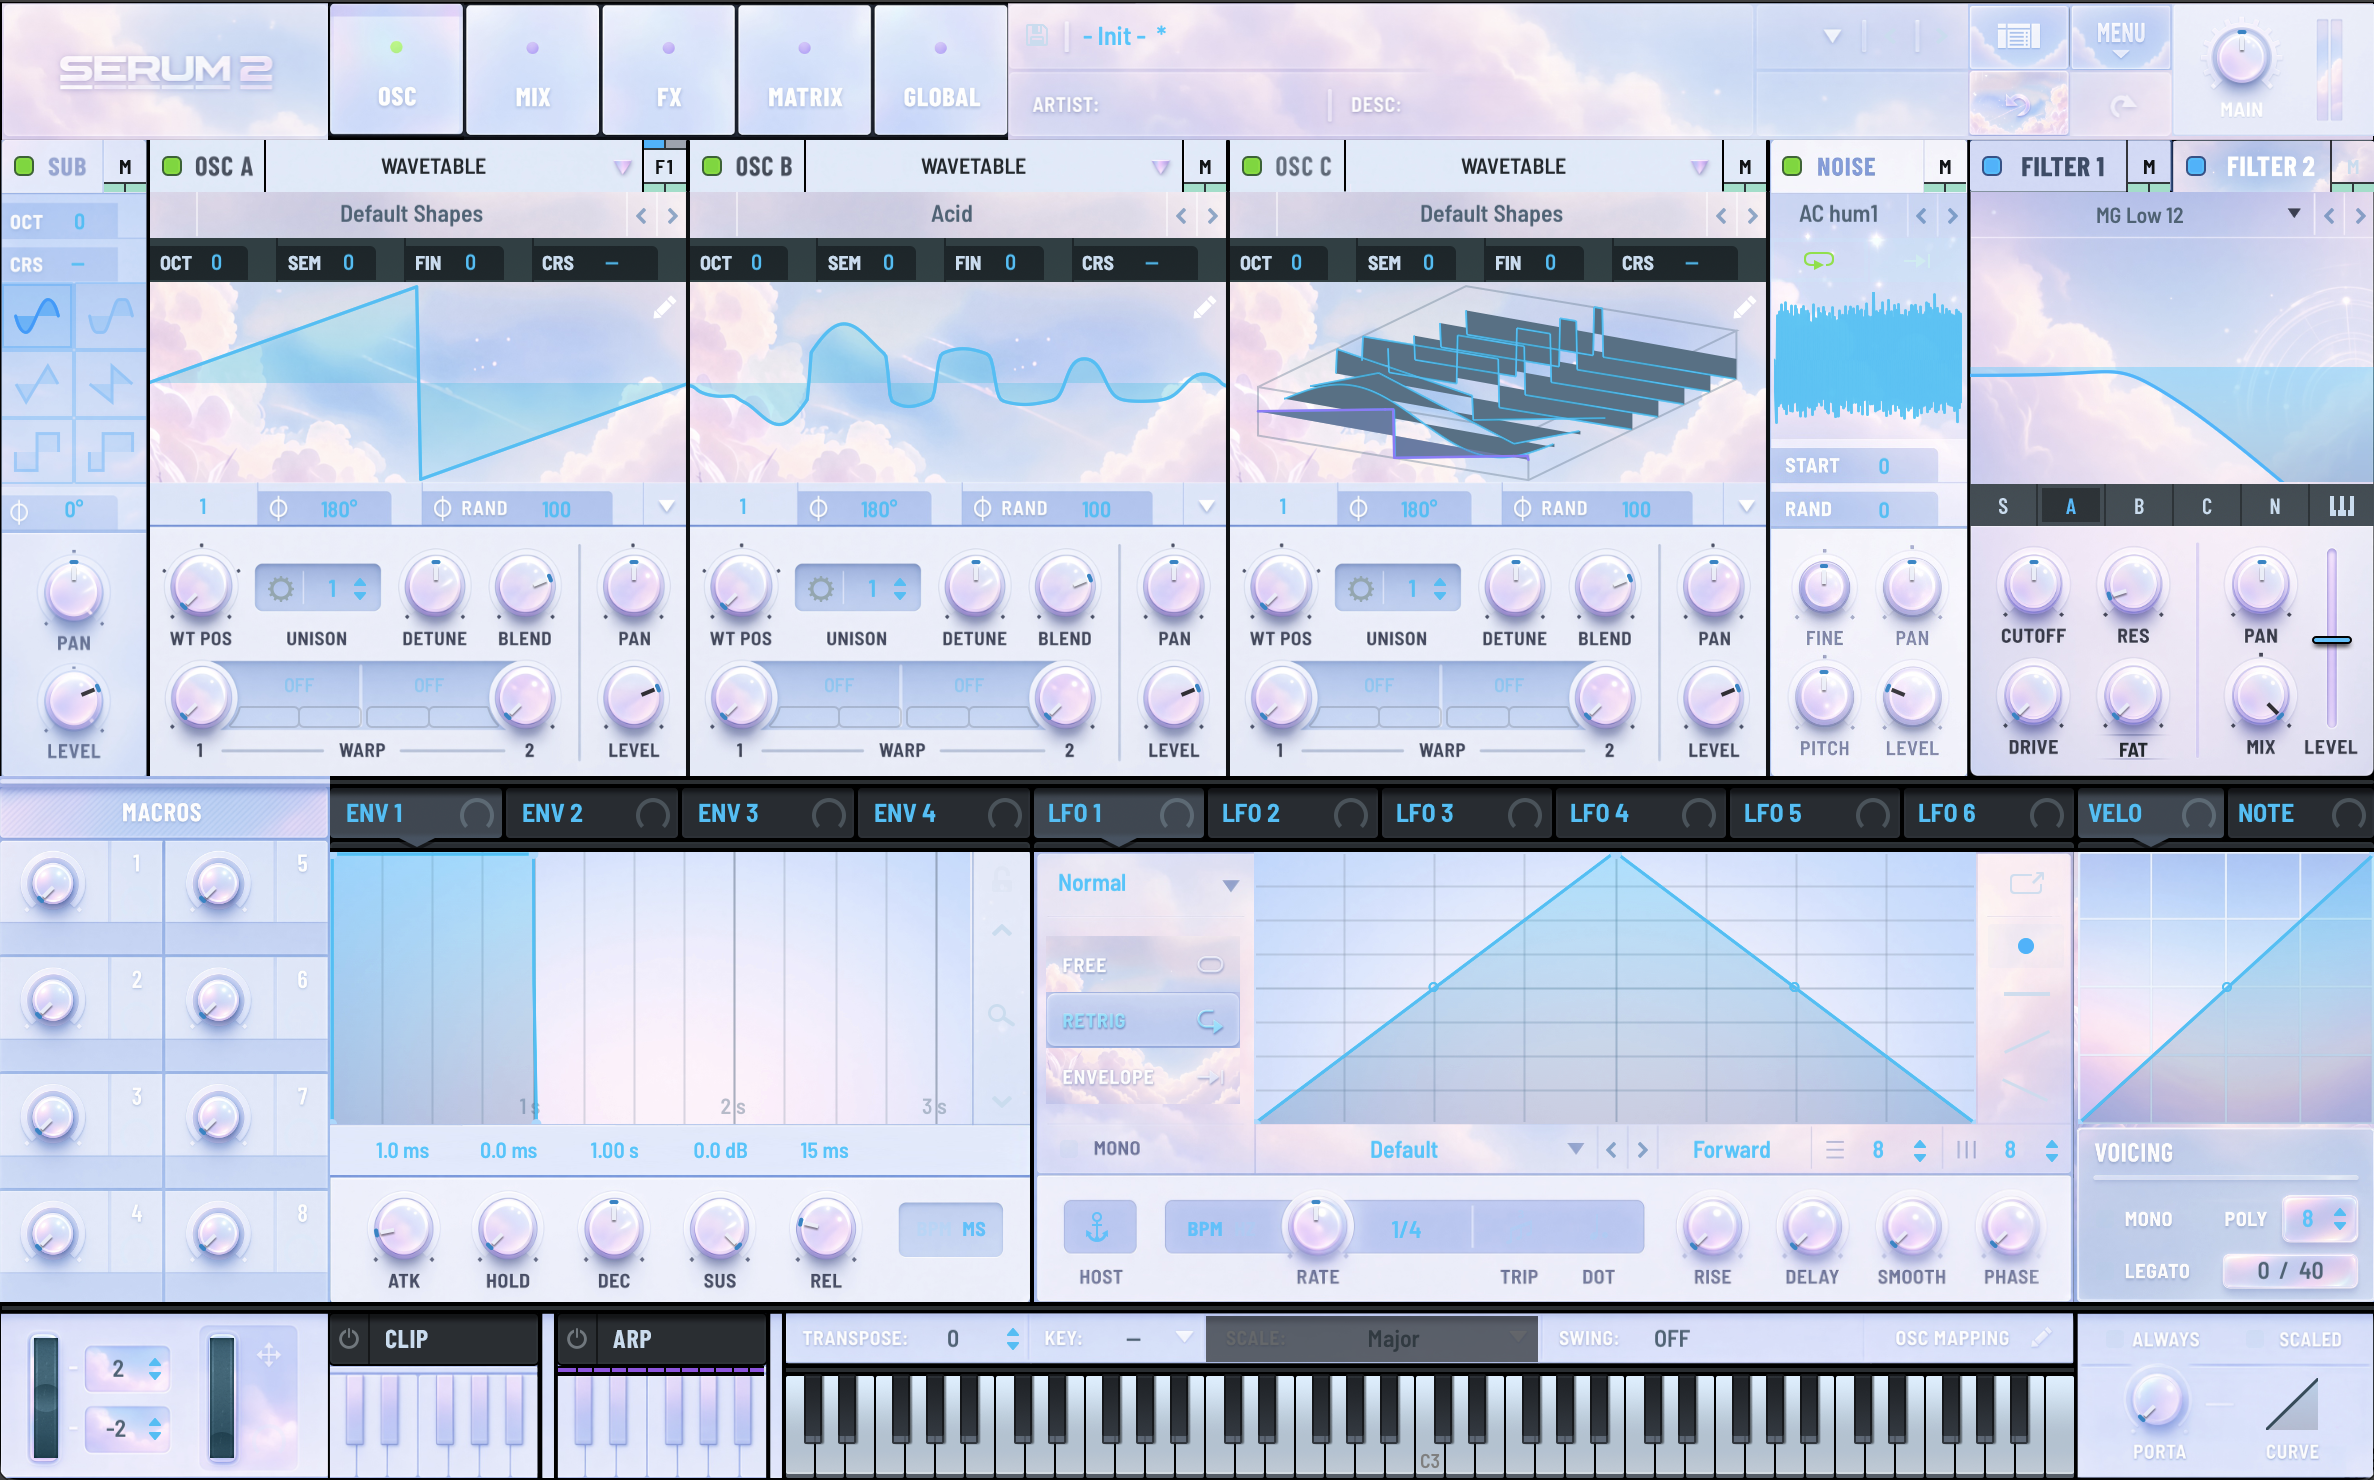Enable the FILTER 2 switch
The image size is (2374, 1480).
[x=2197, y=166]
